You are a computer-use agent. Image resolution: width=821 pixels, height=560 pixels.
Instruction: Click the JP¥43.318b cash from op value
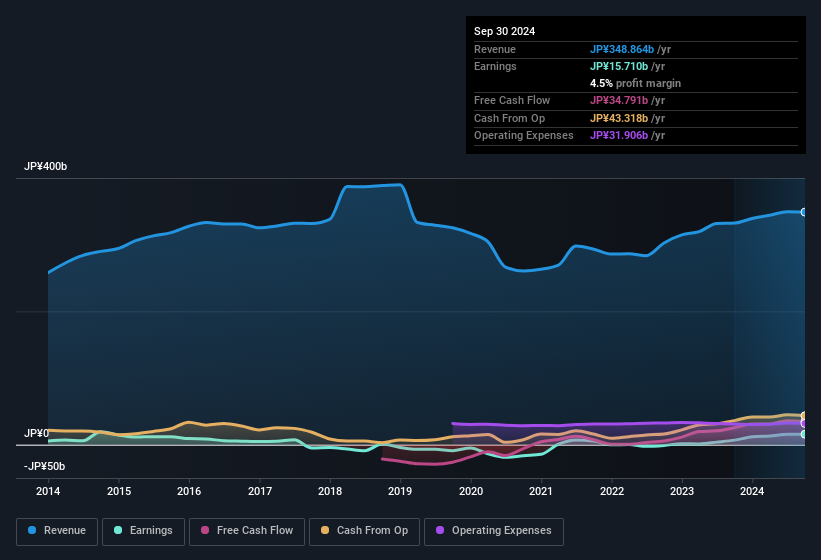619,118
